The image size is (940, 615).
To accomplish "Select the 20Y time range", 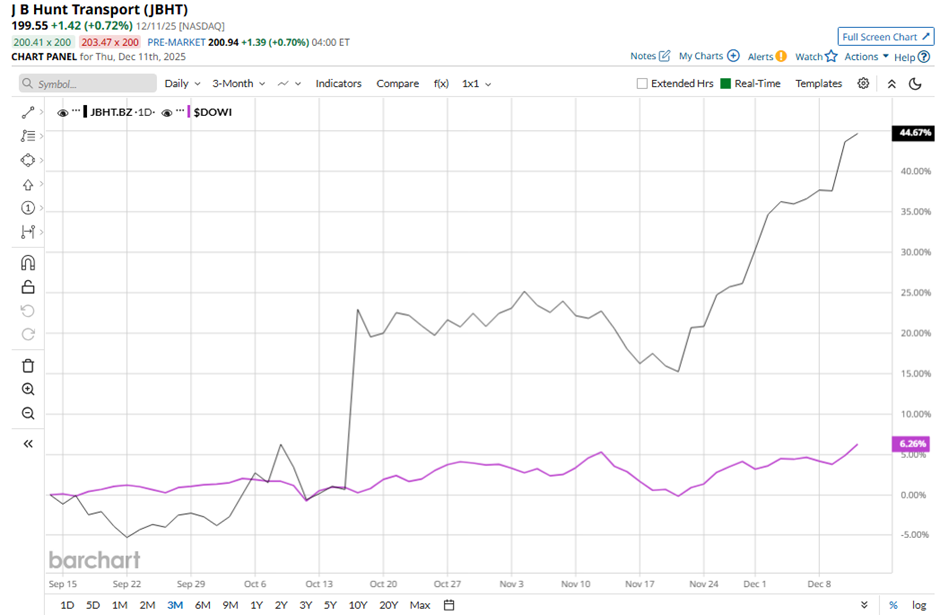I will click(x=388, y=605).
